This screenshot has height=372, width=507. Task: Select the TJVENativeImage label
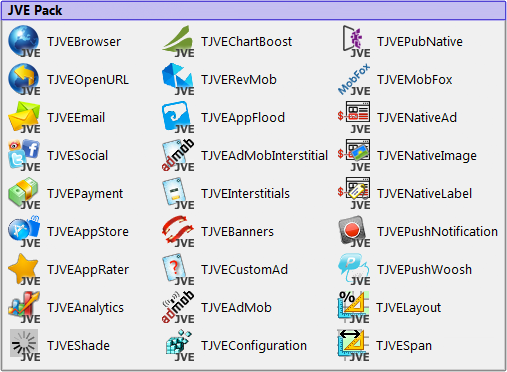point(427,156)
